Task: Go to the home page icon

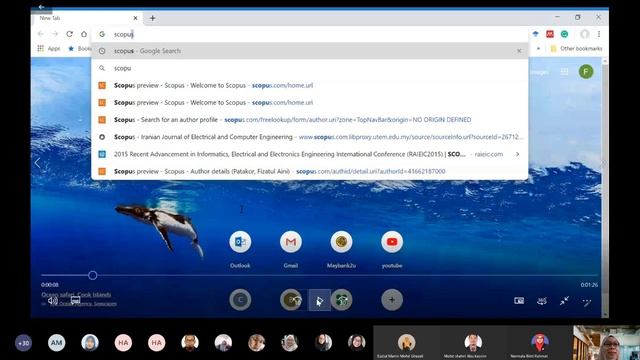Action: [x=84, y=34]
